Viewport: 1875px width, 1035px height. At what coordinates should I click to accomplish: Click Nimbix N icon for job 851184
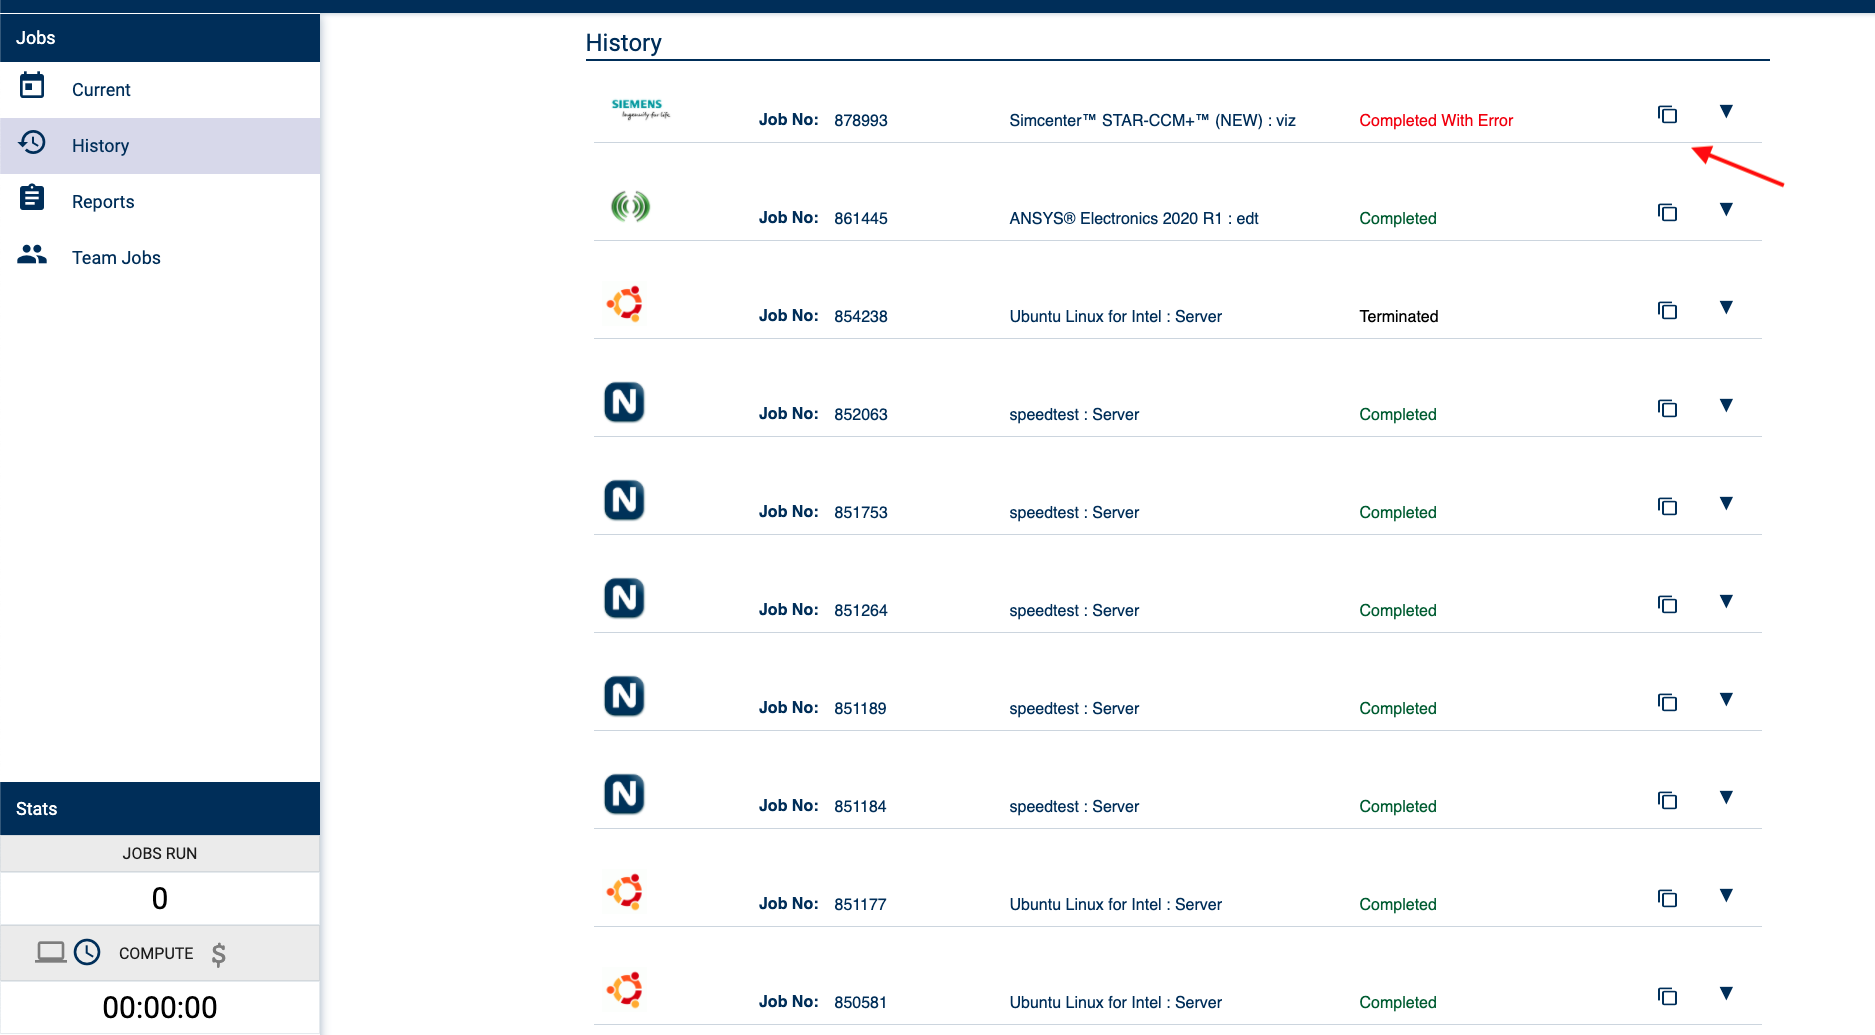pos(624,794)
